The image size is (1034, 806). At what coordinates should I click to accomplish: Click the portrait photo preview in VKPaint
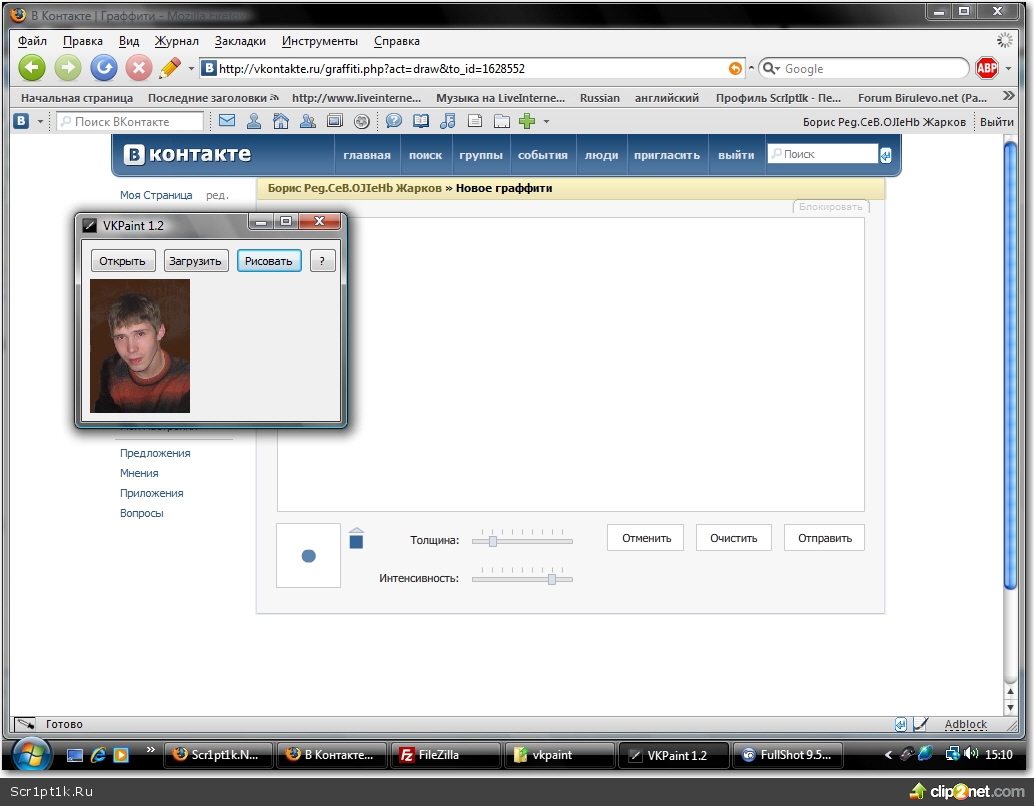[140, 346]
